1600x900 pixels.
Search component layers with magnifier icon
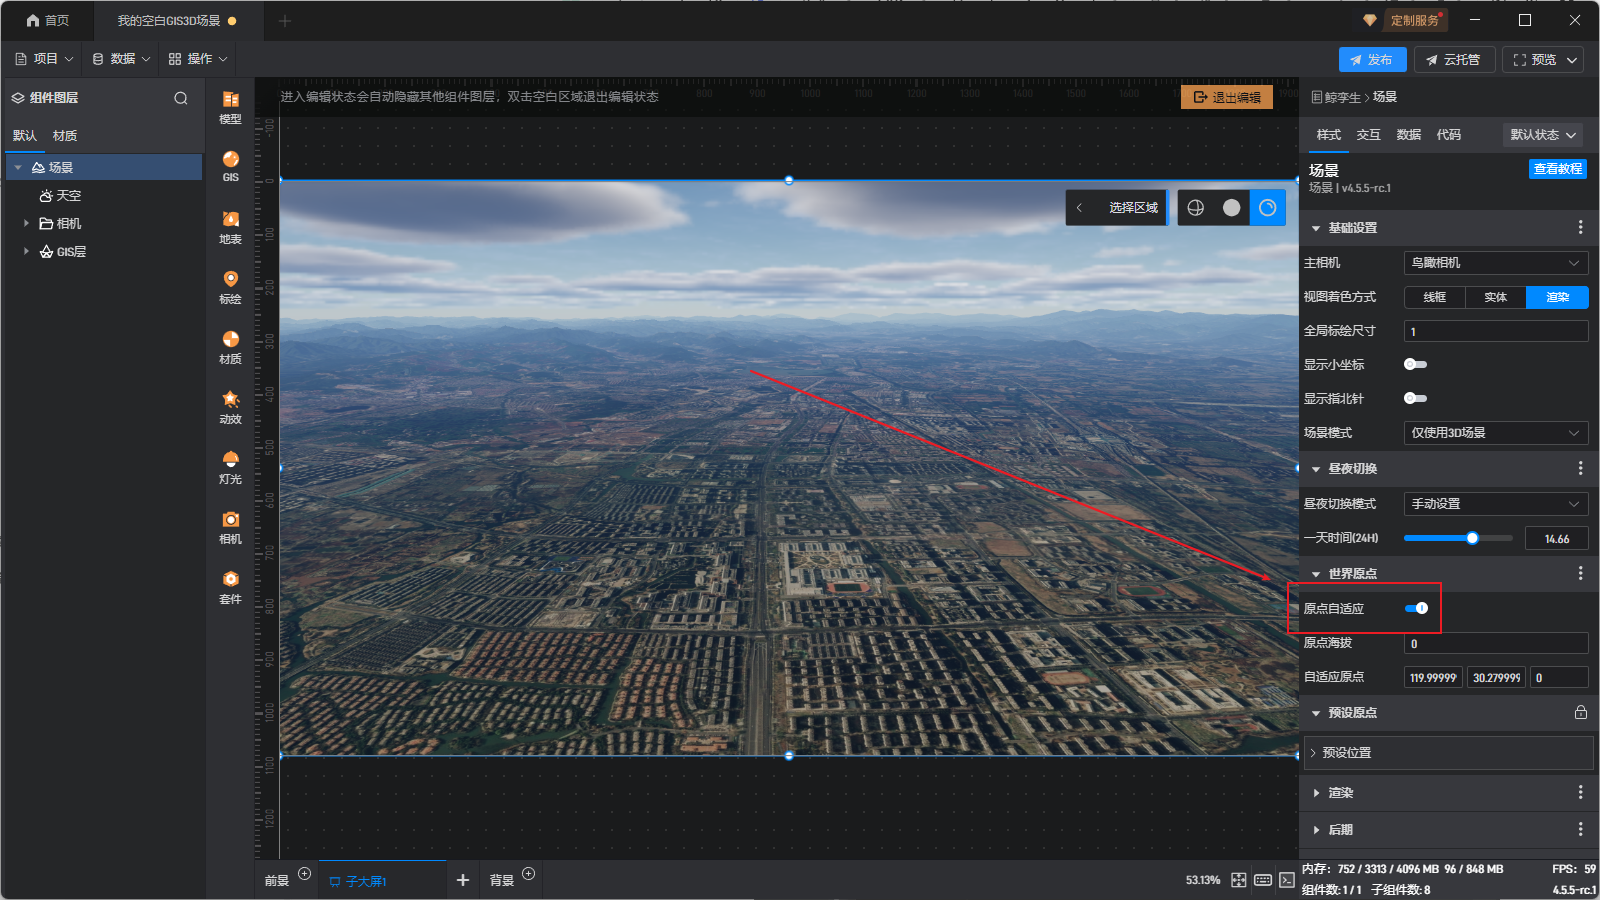(181, 98)
